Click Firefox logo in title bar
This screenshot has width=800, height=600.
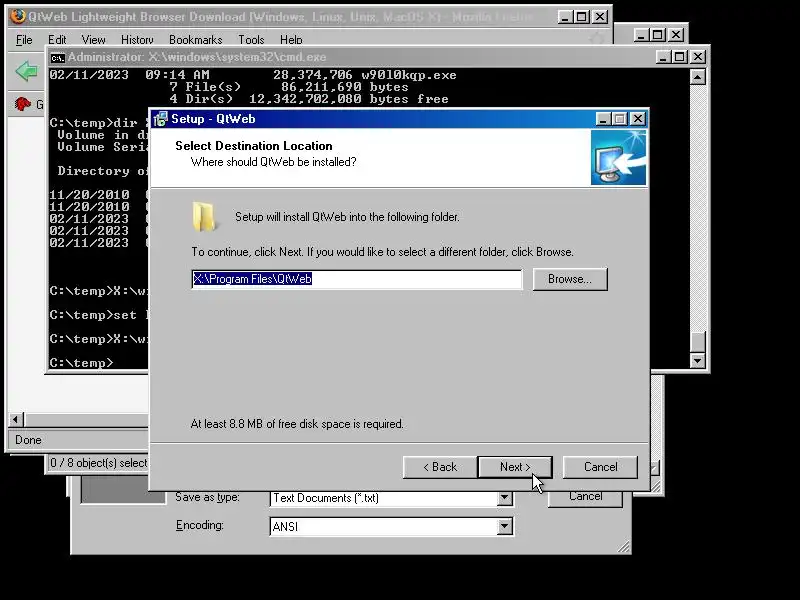18,16
